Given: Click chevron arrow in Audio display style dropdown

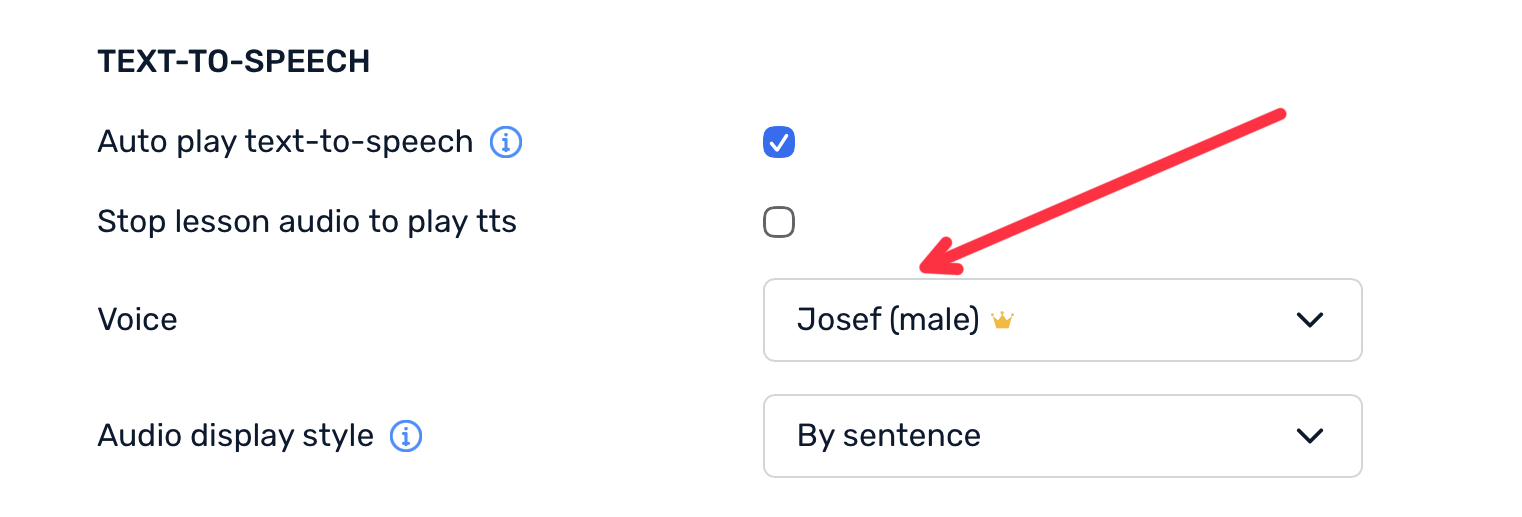Looking at the screenshot, I should coord(1309,436).
